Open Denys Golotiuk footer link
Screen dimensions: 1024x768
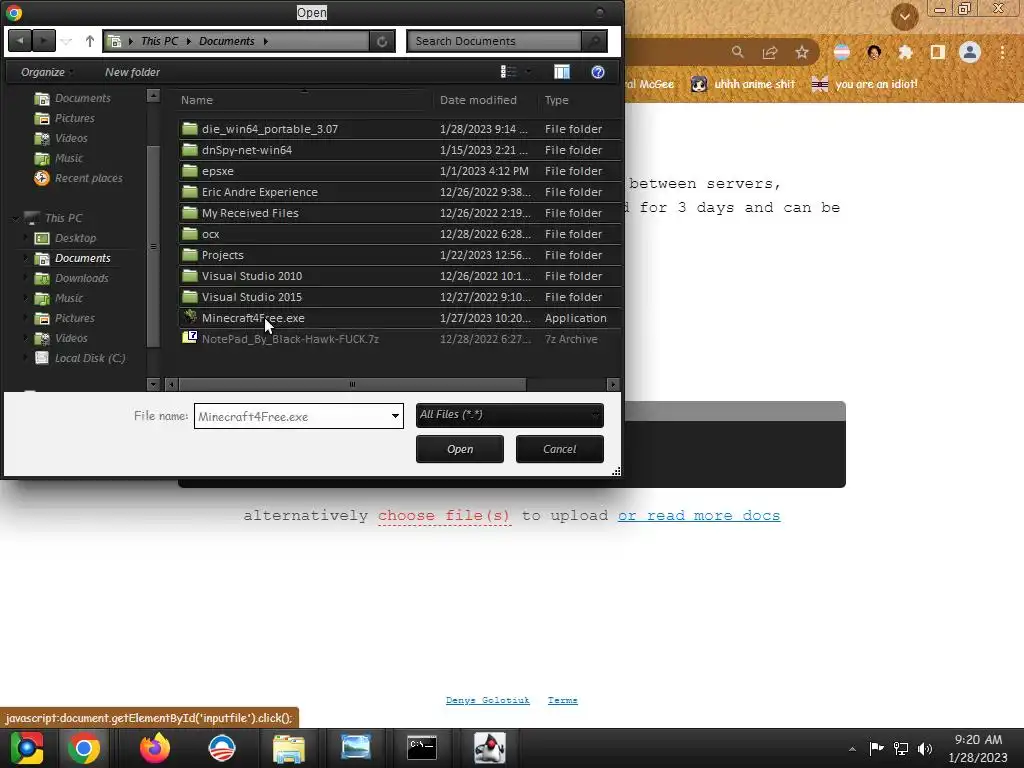coord(488,700)
